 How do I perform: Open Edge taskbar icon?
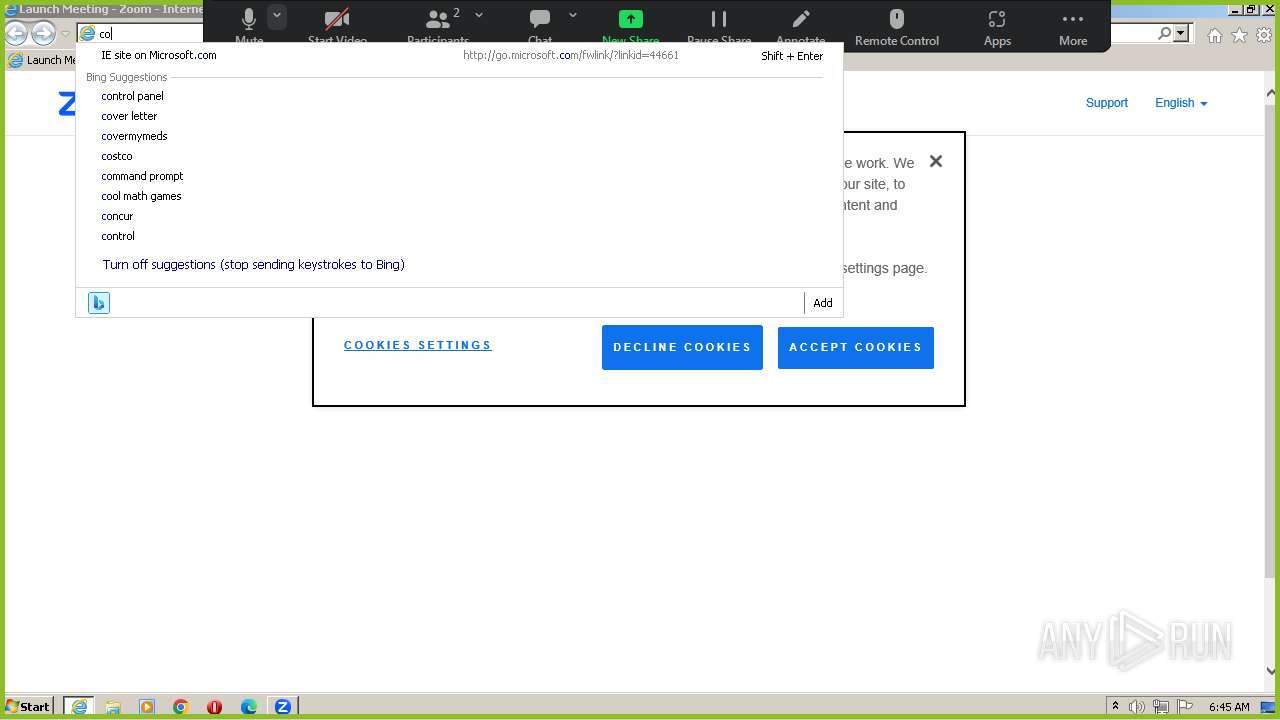[249, 707]
